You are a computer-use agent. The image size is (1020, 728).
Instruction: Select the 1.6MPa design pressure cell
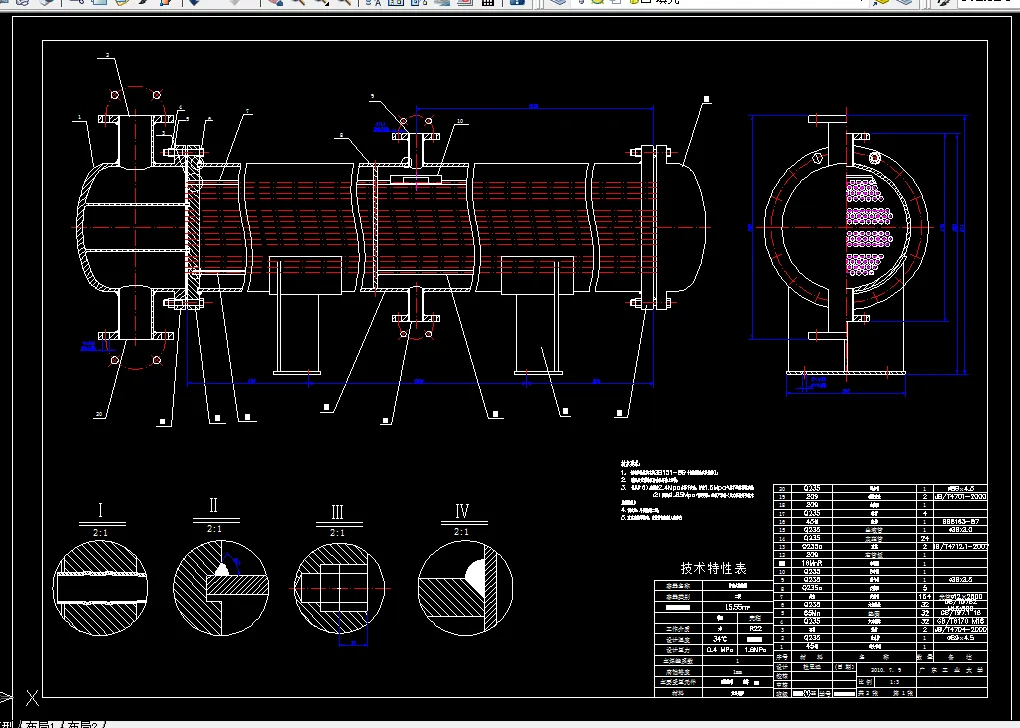tap(755, 649)
